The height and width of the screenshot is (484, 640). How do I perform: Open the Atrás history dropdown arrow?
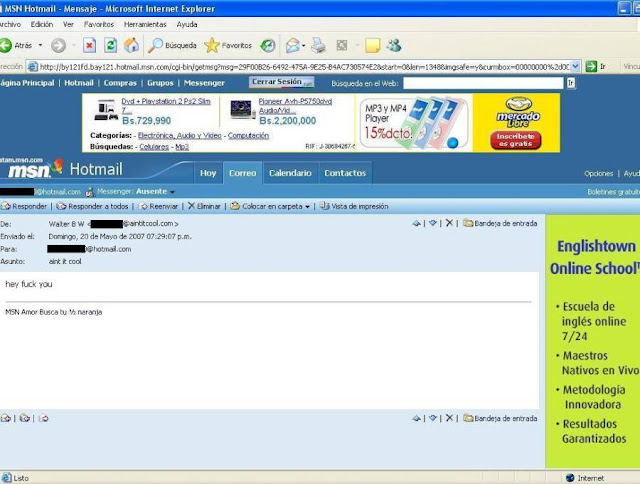tap(40, 45)
